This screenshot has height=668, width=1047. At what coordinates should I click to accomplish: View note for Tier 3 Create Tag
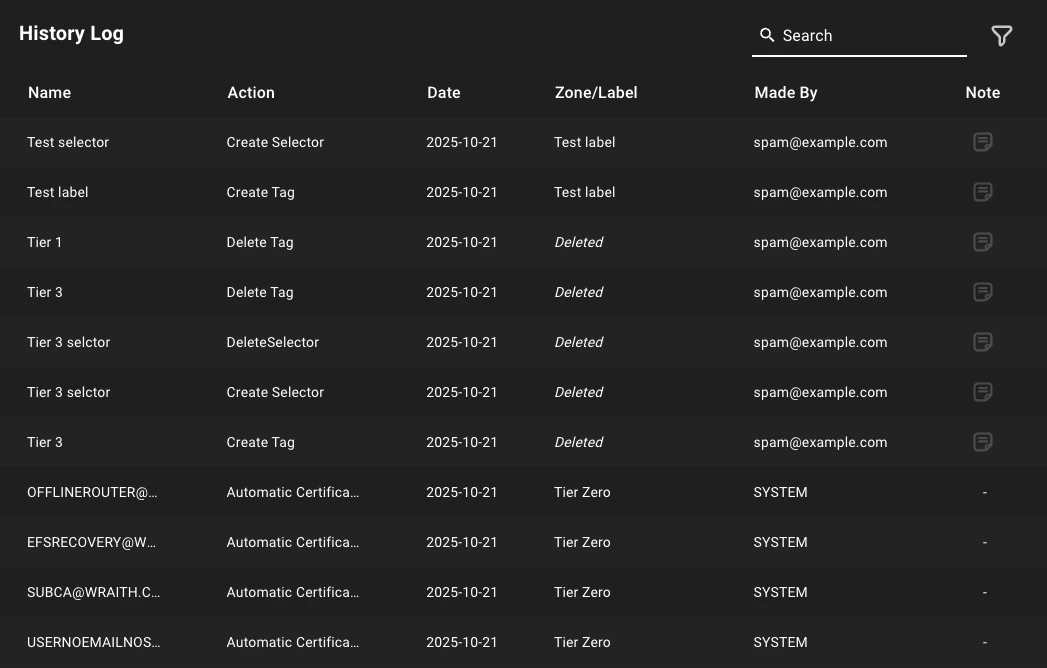[x=983, y=442]
